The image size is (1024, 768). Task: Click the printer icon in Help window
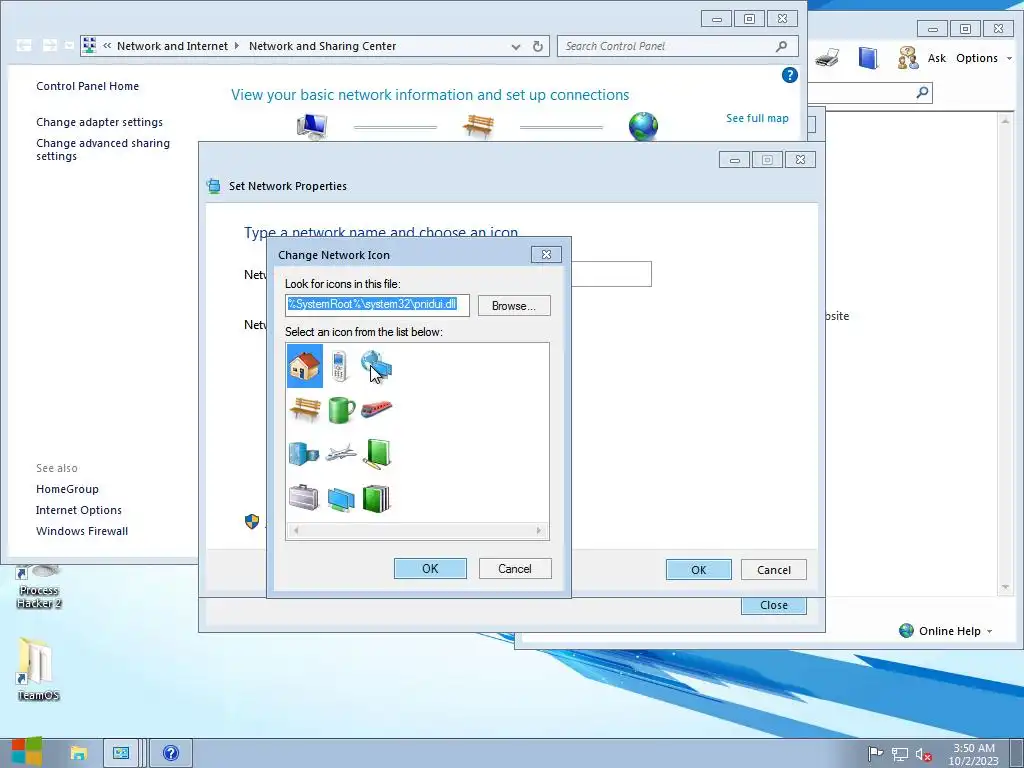click(x=827, y=58)
